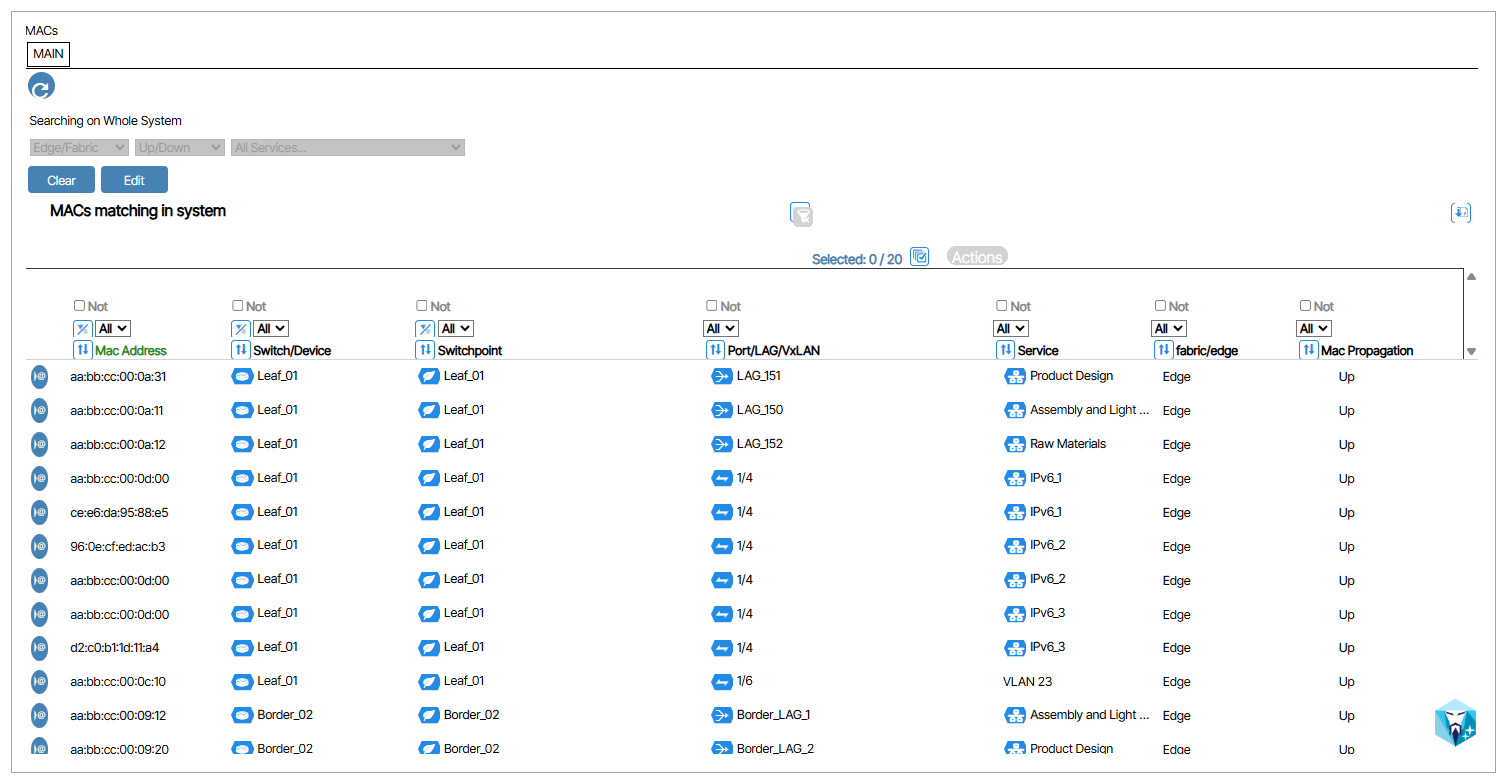The height and width of the screenshot is (783, 1507).
Task: Click select-all icon next to Selected count
Action: pos(920,257)
